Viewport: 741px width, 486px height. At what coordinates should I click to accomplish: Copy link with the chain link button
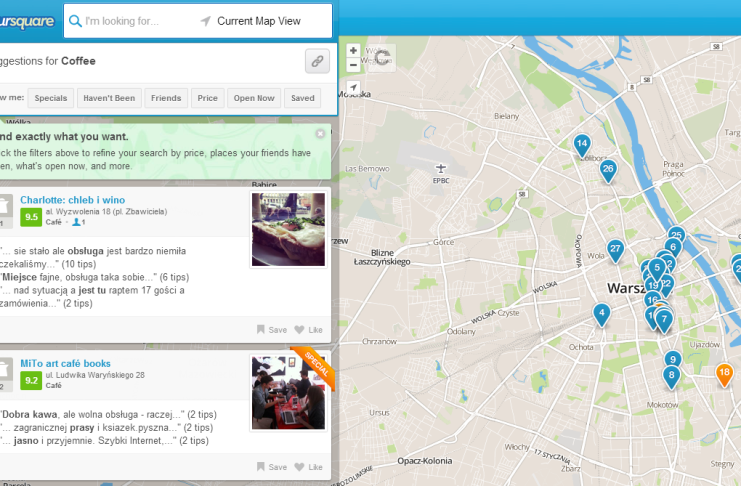point(317,61)
